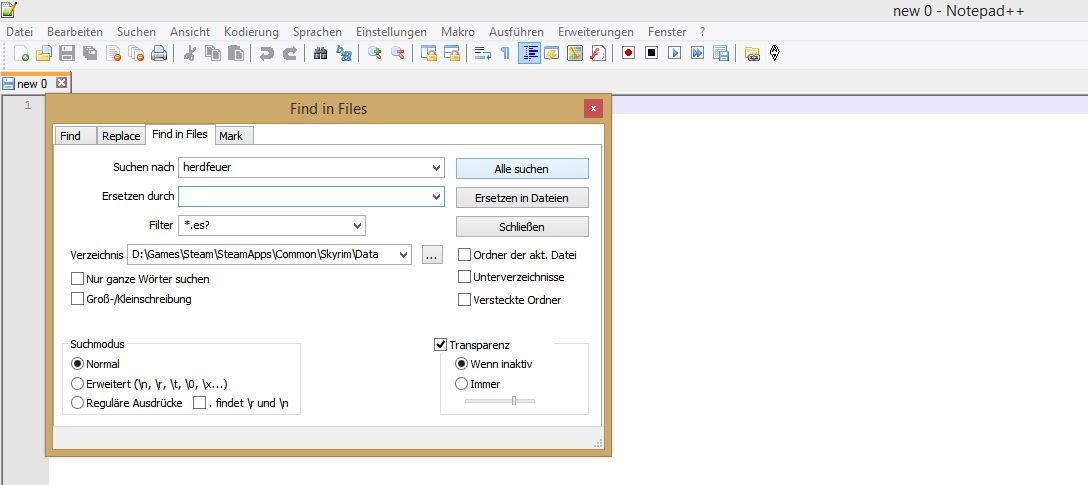This screenshot has height=485, width=1088.
Task: Expand the Suchen nach dropdown arrow
Action: point(436,168)
